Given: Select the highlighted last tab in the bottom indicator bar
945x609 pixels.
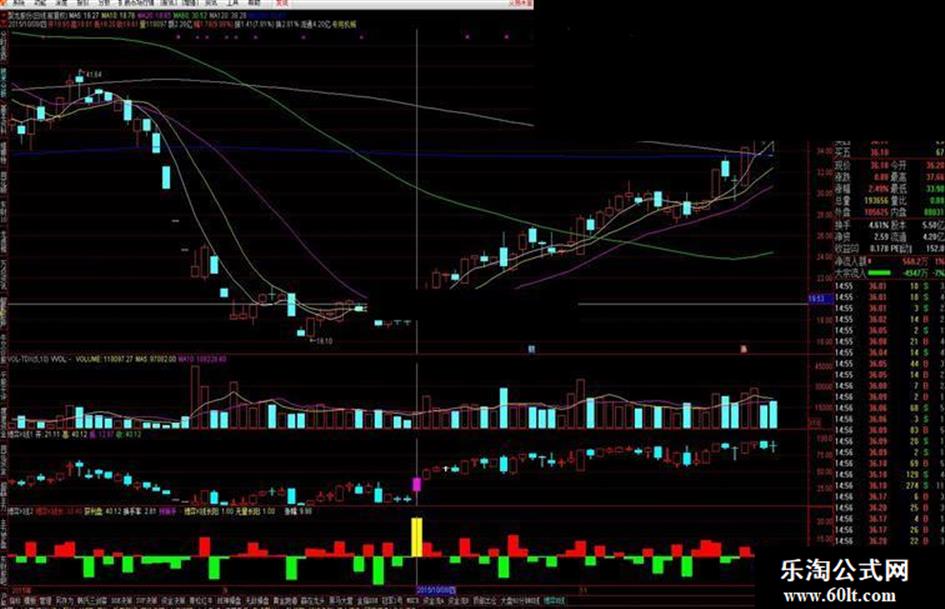Looking at the screenshot, I should coord(554,601).
